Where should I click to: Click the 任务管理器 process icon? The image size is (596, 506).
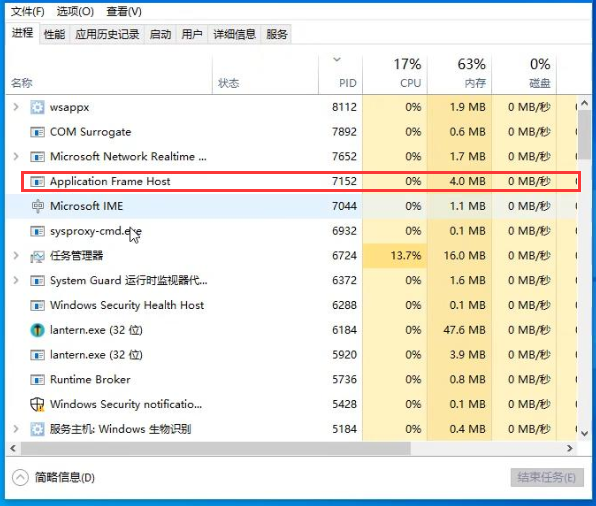pyautogui.click(x=37, y=257)
